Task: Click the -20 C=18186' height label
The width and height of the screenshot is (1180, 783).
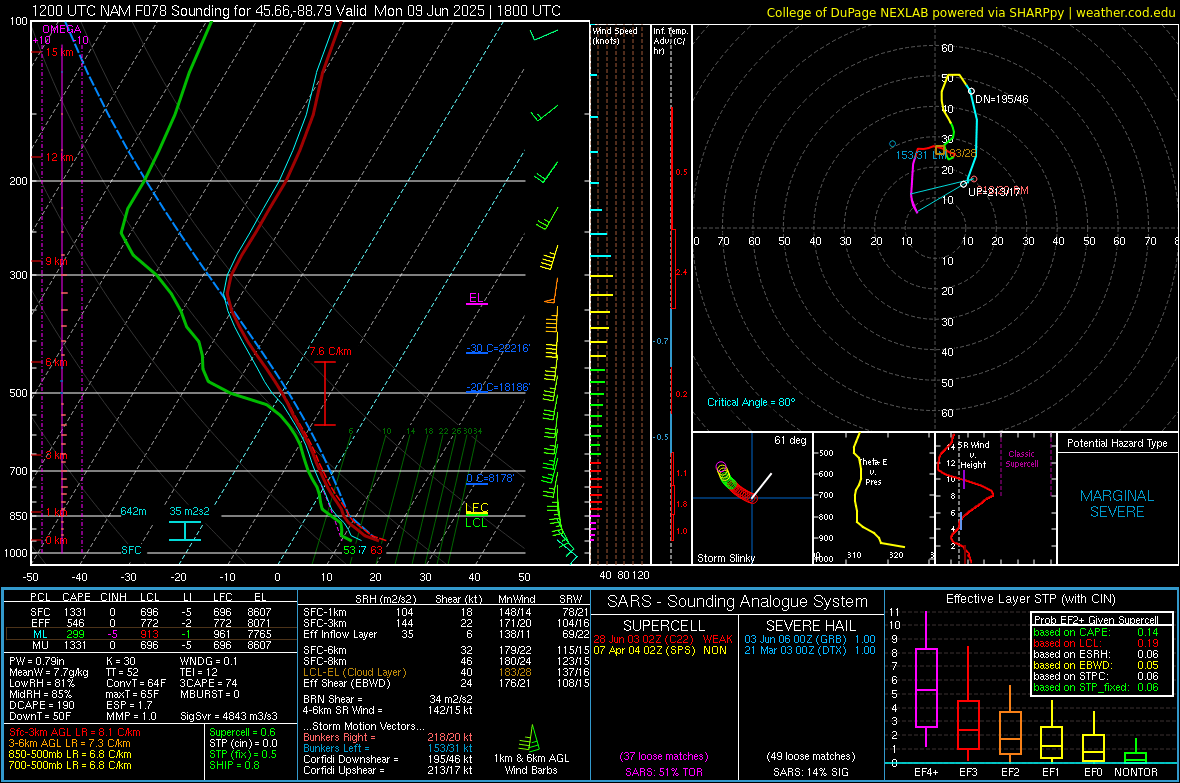Action: pos(497,387)
